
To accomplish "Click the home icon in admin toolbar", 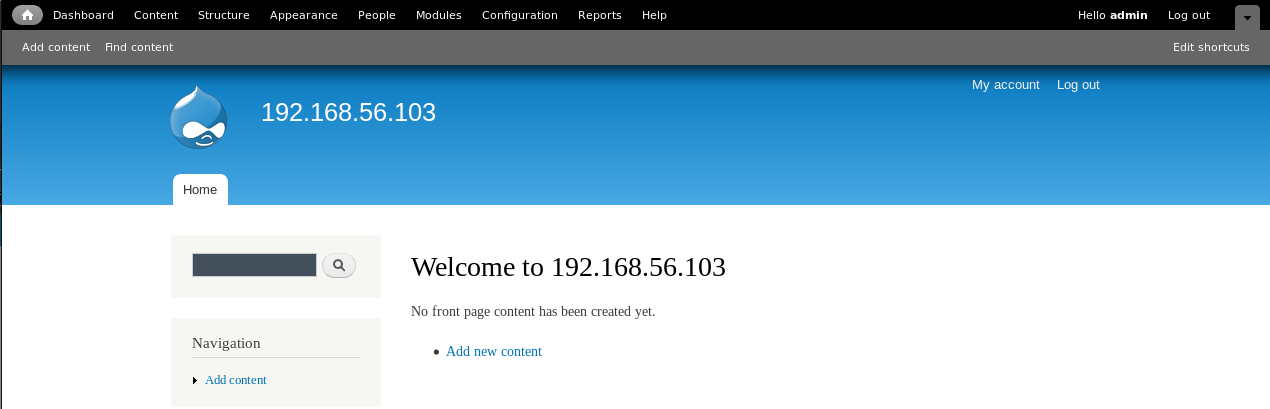I will [x=27, y=15].
